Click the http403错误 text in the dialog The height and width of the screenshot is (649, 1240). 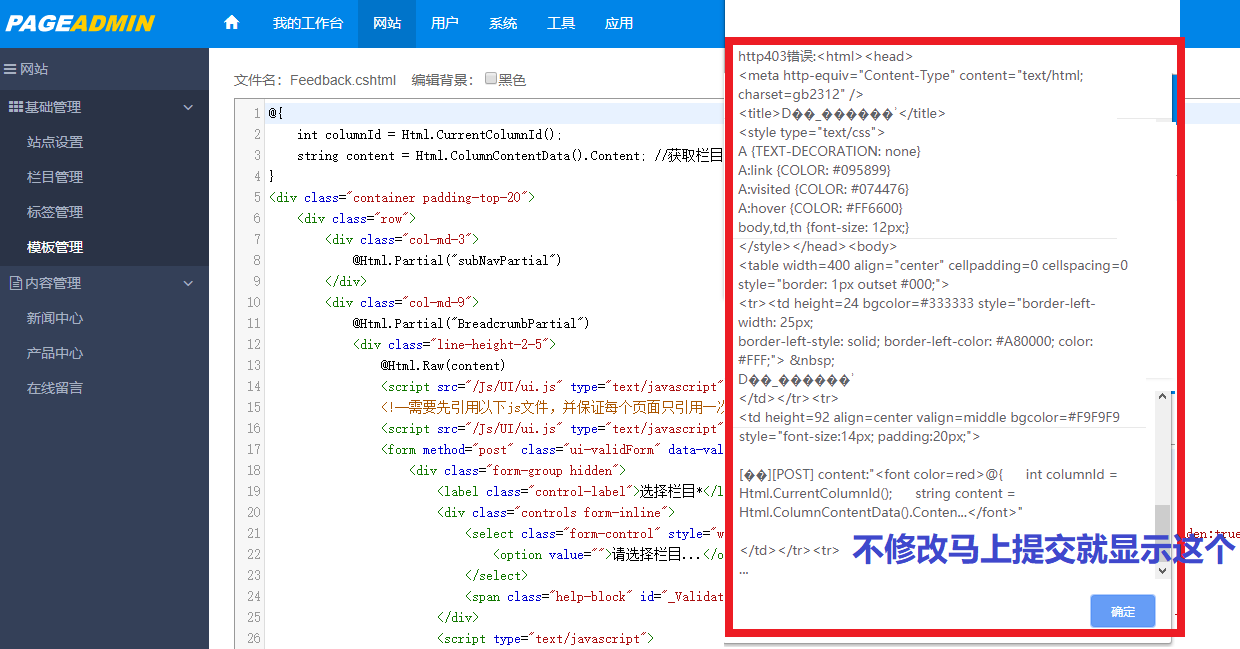777,56
